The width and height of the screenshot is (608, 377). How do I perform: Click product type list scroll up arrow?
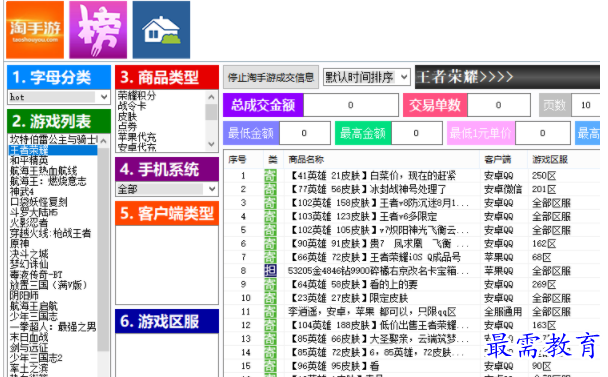coord(211,97)
